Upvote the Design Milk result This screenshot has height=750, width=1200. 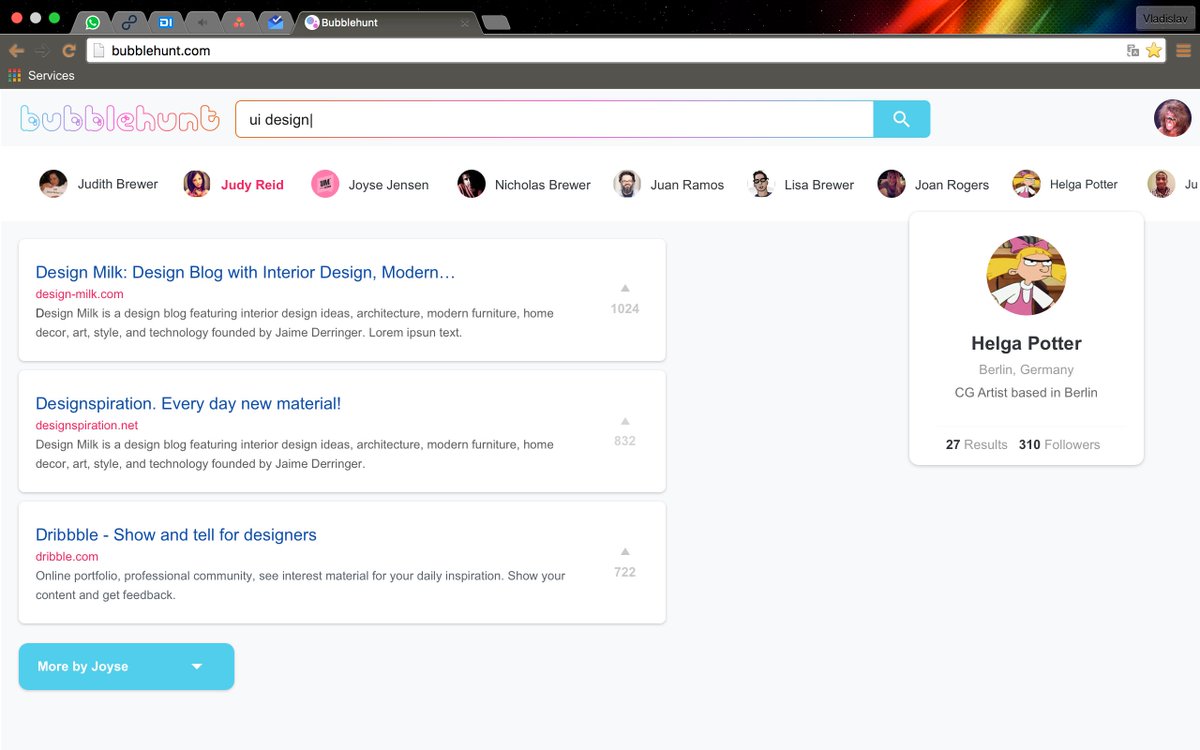(625, 288)
